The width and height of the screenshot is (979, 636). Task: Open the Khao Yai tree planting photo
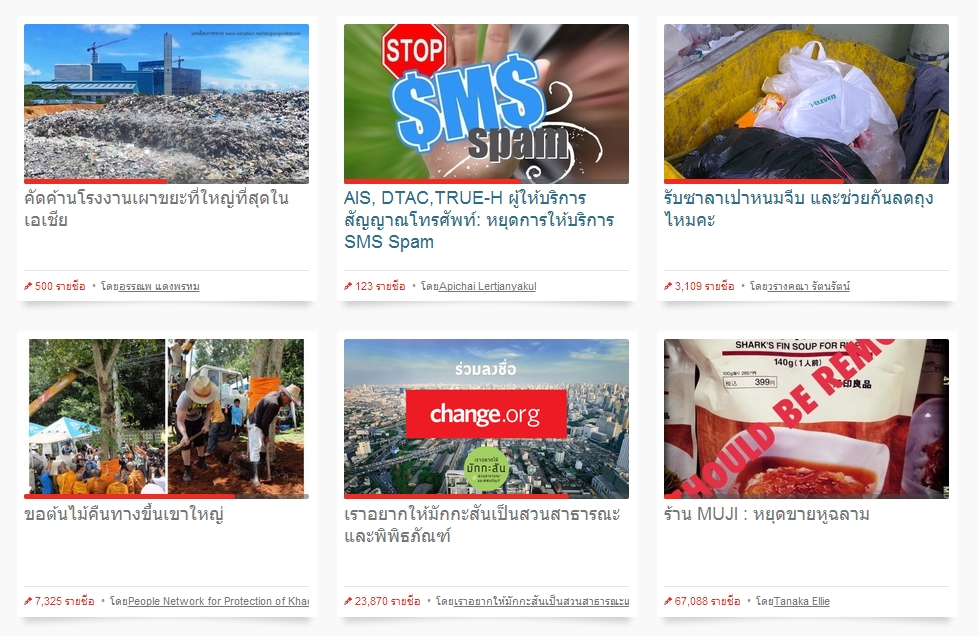[x=166, y=417]
